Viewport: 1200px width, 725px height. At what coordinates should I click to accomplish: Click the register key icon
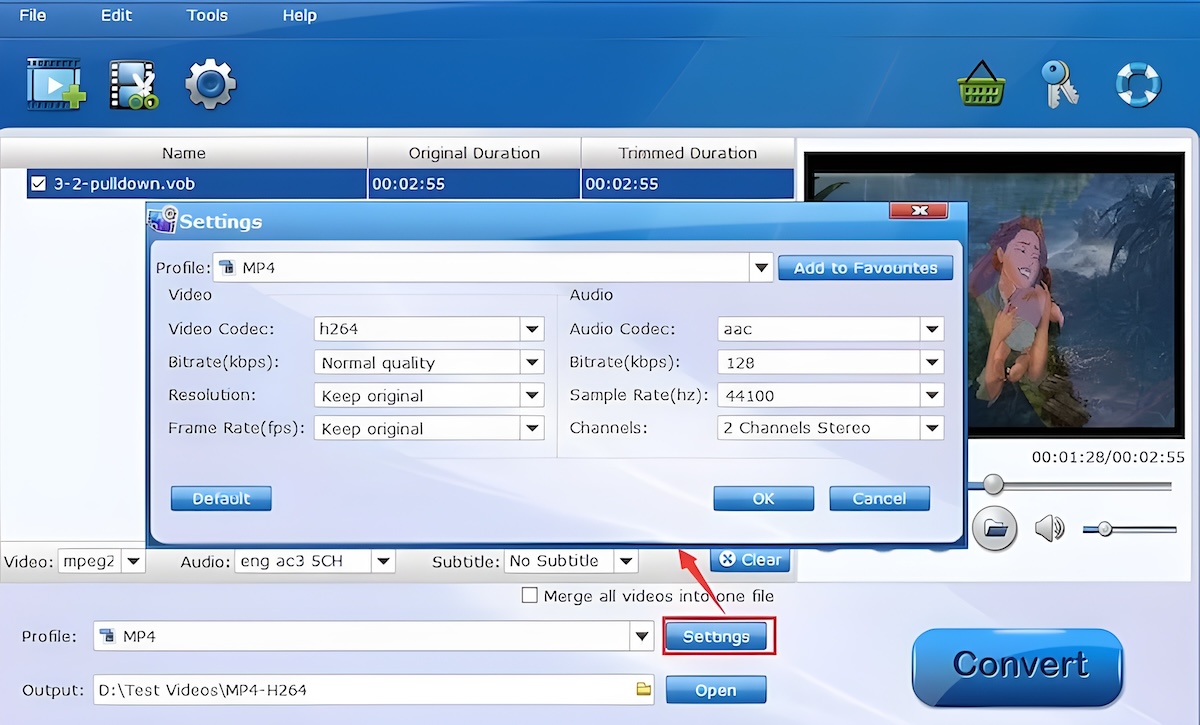pyautogui.click(x=1059, y=84)
